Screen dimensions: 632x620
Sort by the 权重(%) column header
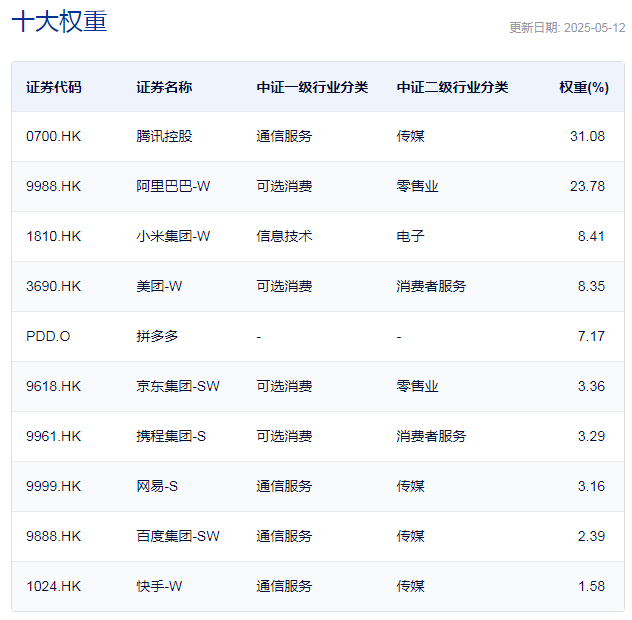[x=583, y=87]
